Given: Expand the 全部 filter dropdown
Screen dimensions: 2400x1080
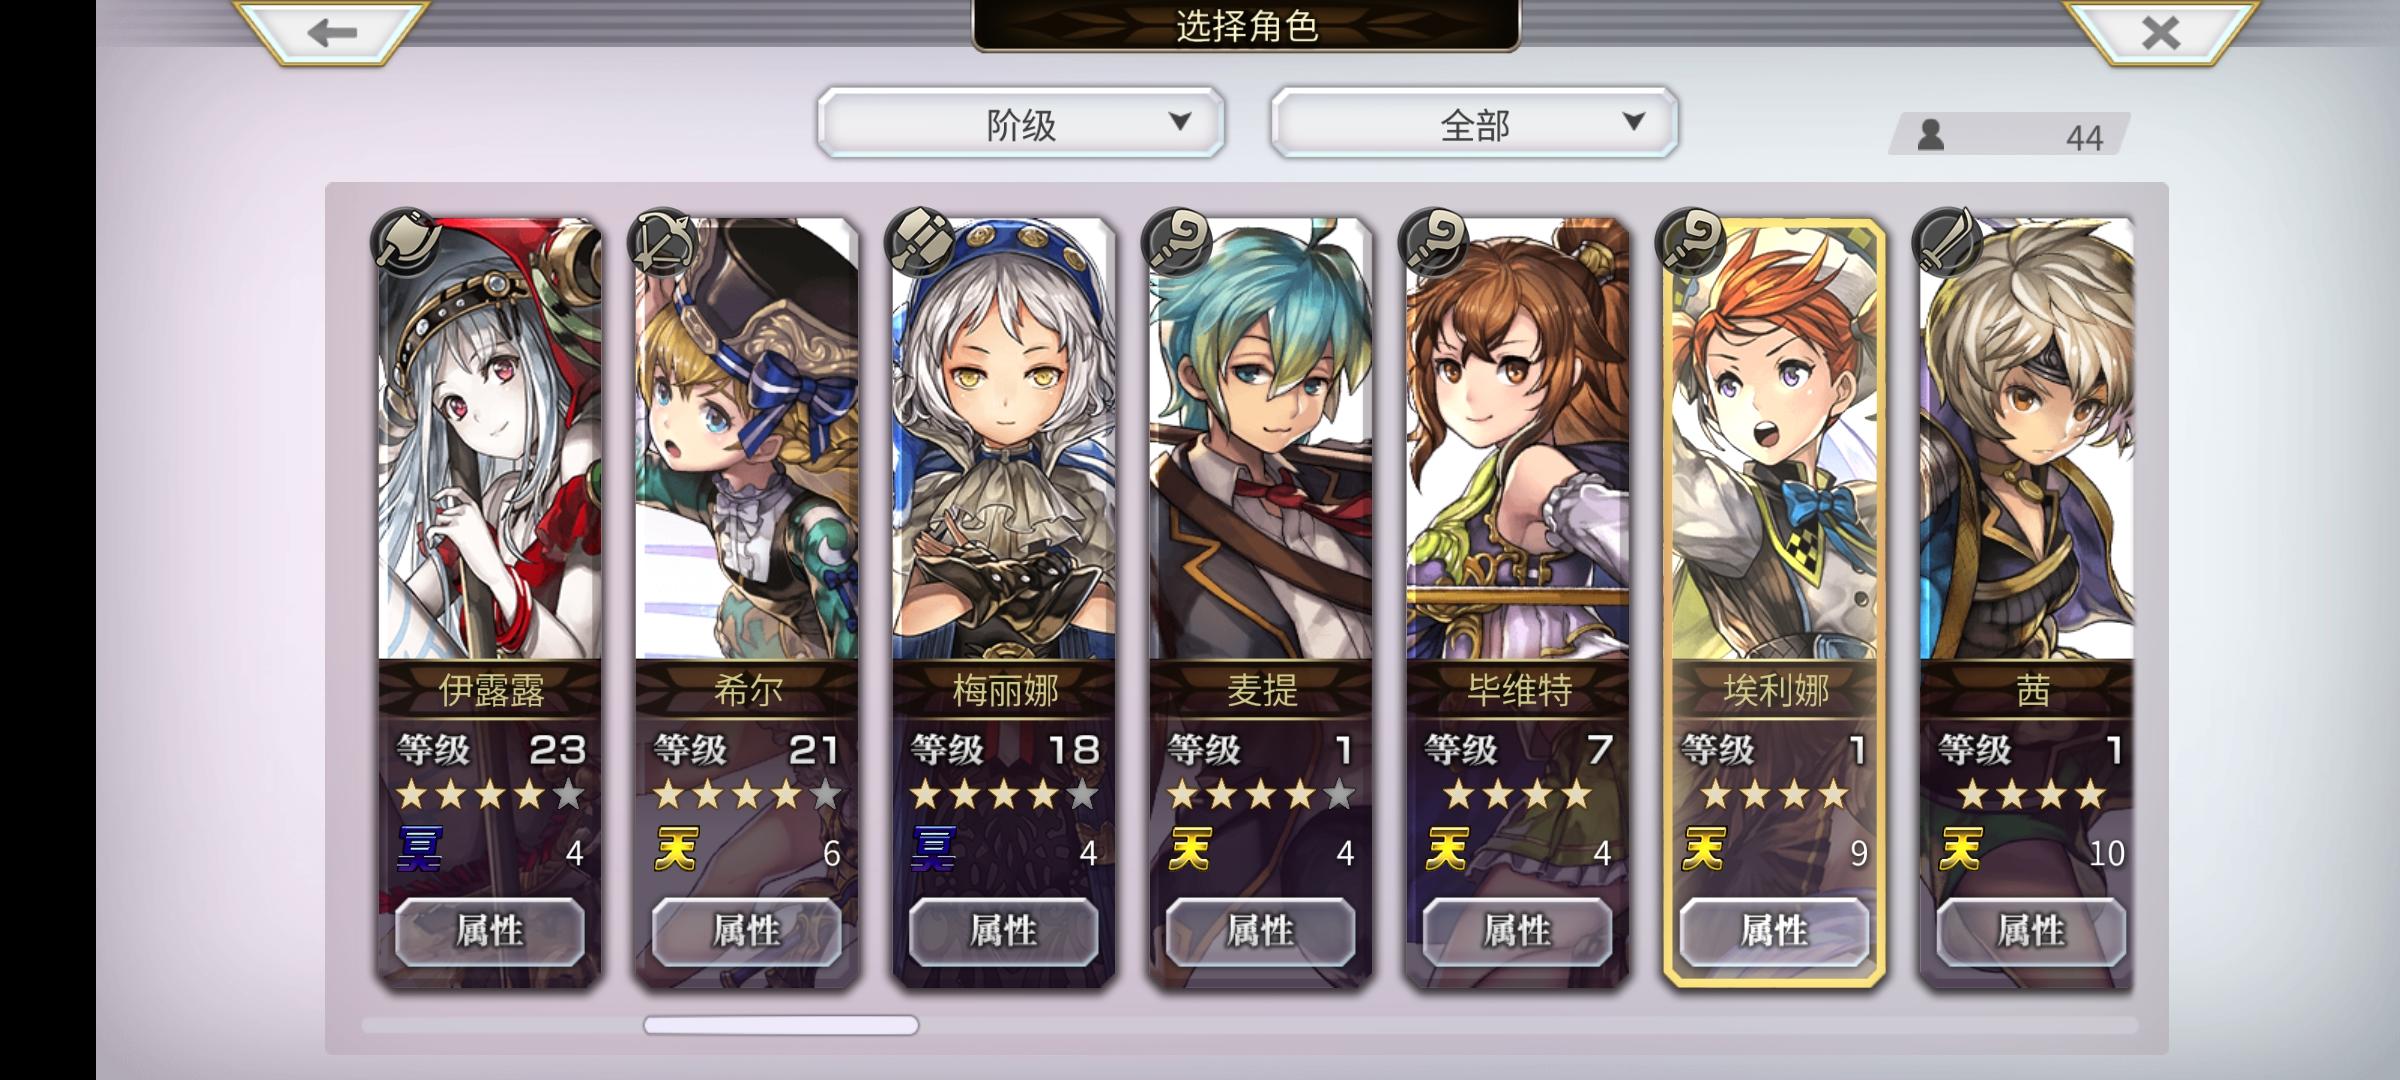Looking at the screenshot, I should point(1474,123).
